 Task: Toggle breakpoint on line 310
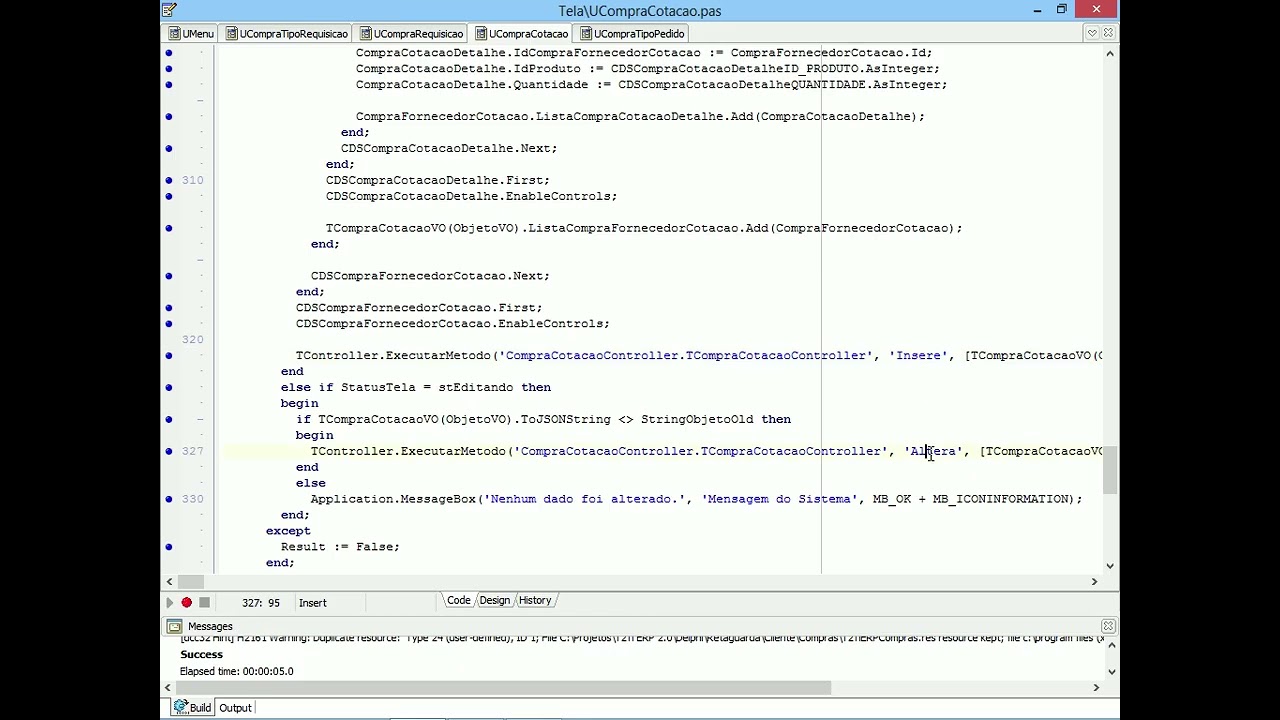[x=169, y=180]
